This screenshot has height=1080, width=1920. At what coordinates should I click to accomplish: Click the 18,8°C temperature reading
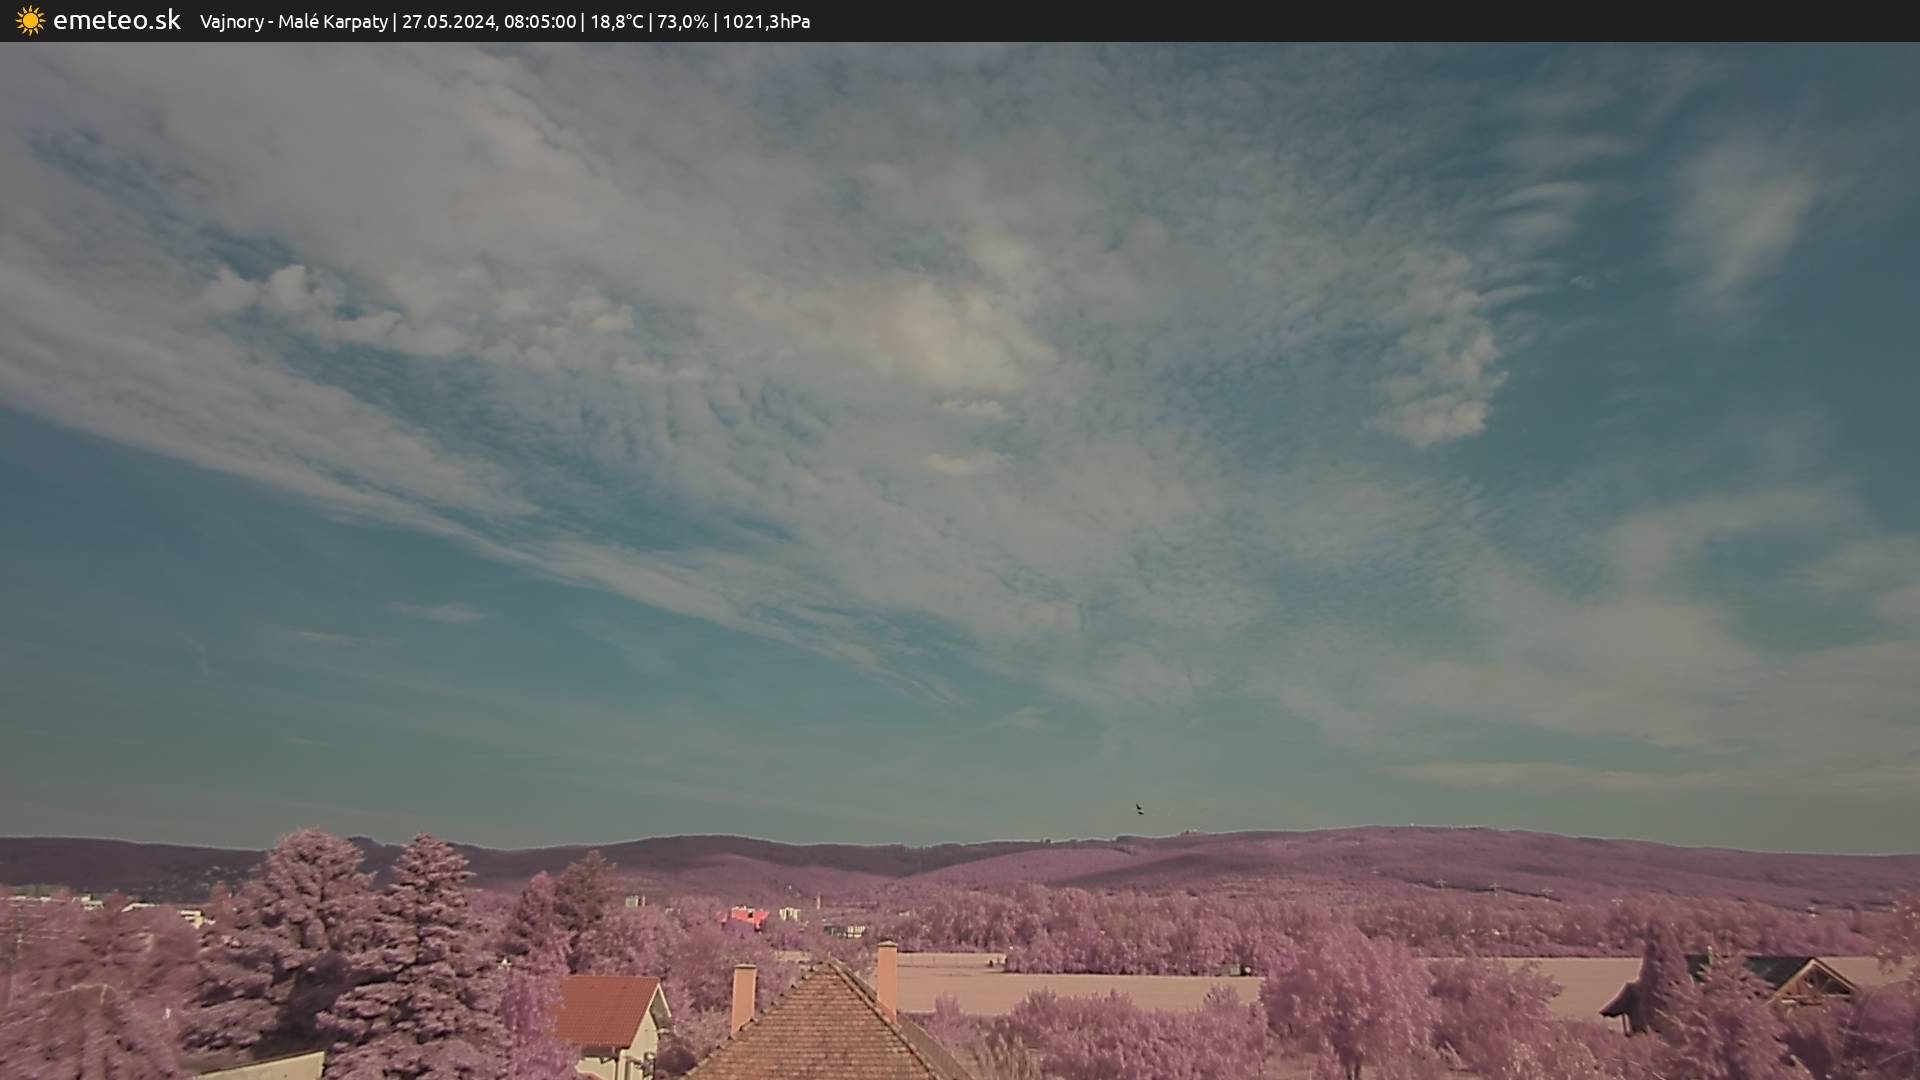[616, 21]
